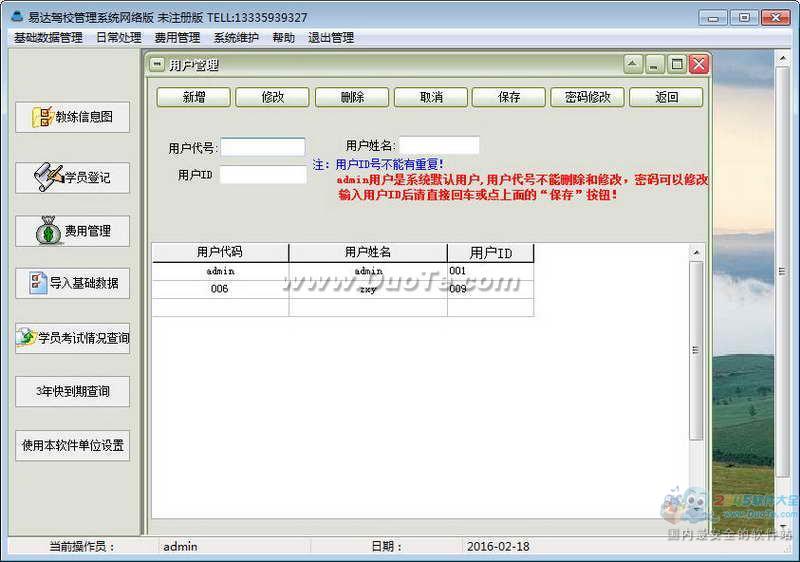Screen dimensions: 800x562
Task: Click the 删除 button
Action: coord(352,97)
